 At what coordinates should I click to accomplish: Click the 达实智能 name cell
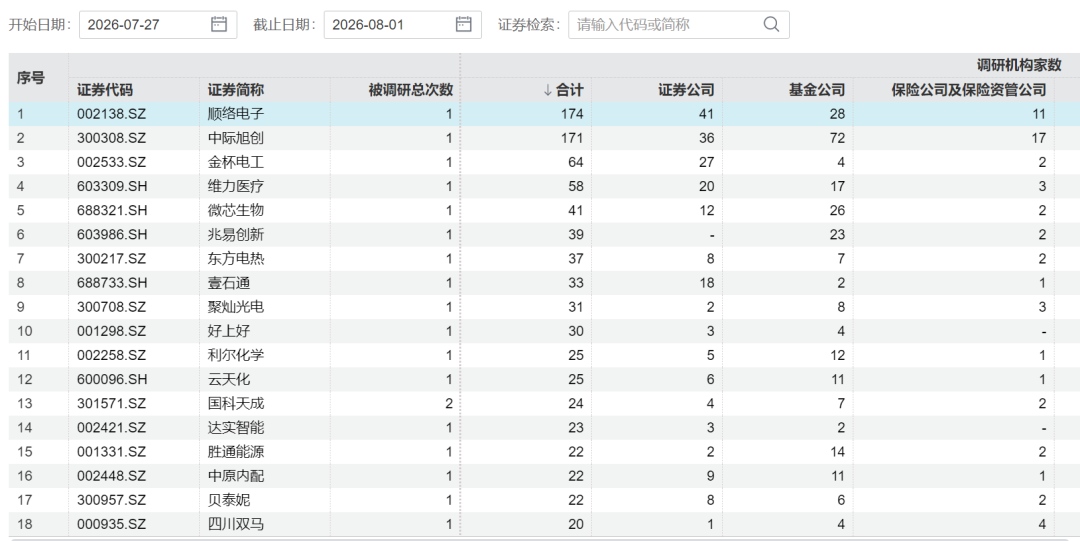click(236, 428)
